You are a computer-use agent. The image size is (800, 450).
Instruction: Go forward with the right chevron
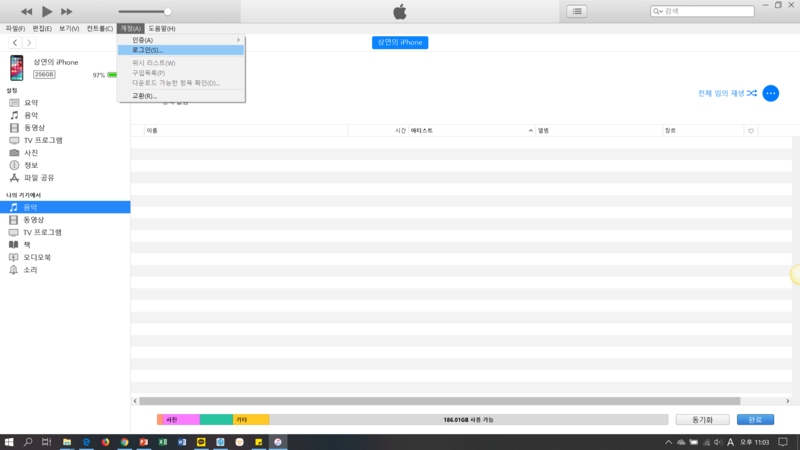[x=29, y=42]
